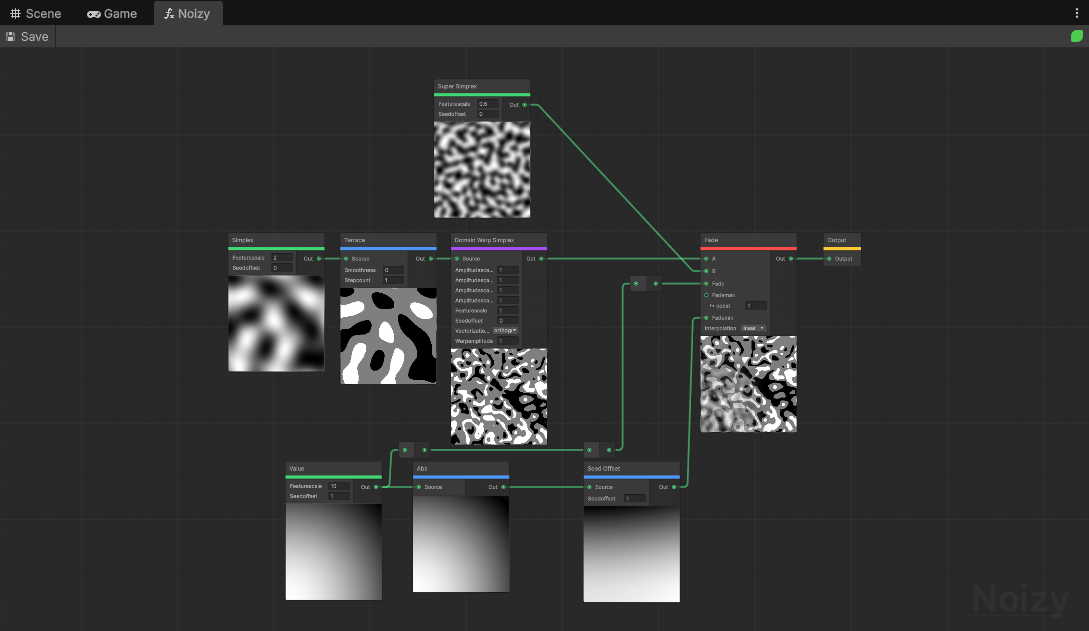The width and height of the screenshot is (1089, 631).
Task: Click the Domain Warp Simplex preview thumbnail
Action: pyautogui.click(x=499, y=396)
